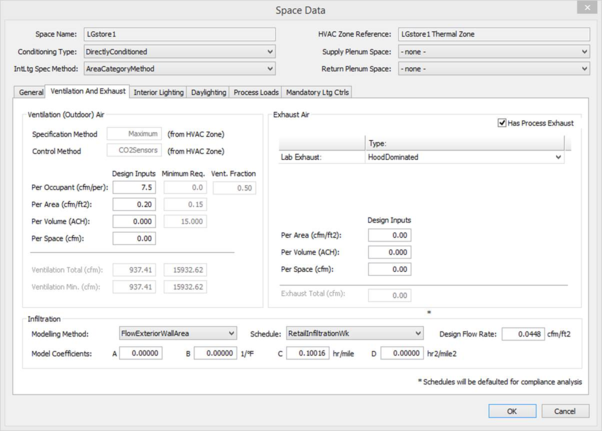Switch to the General tab

[31, 92]
